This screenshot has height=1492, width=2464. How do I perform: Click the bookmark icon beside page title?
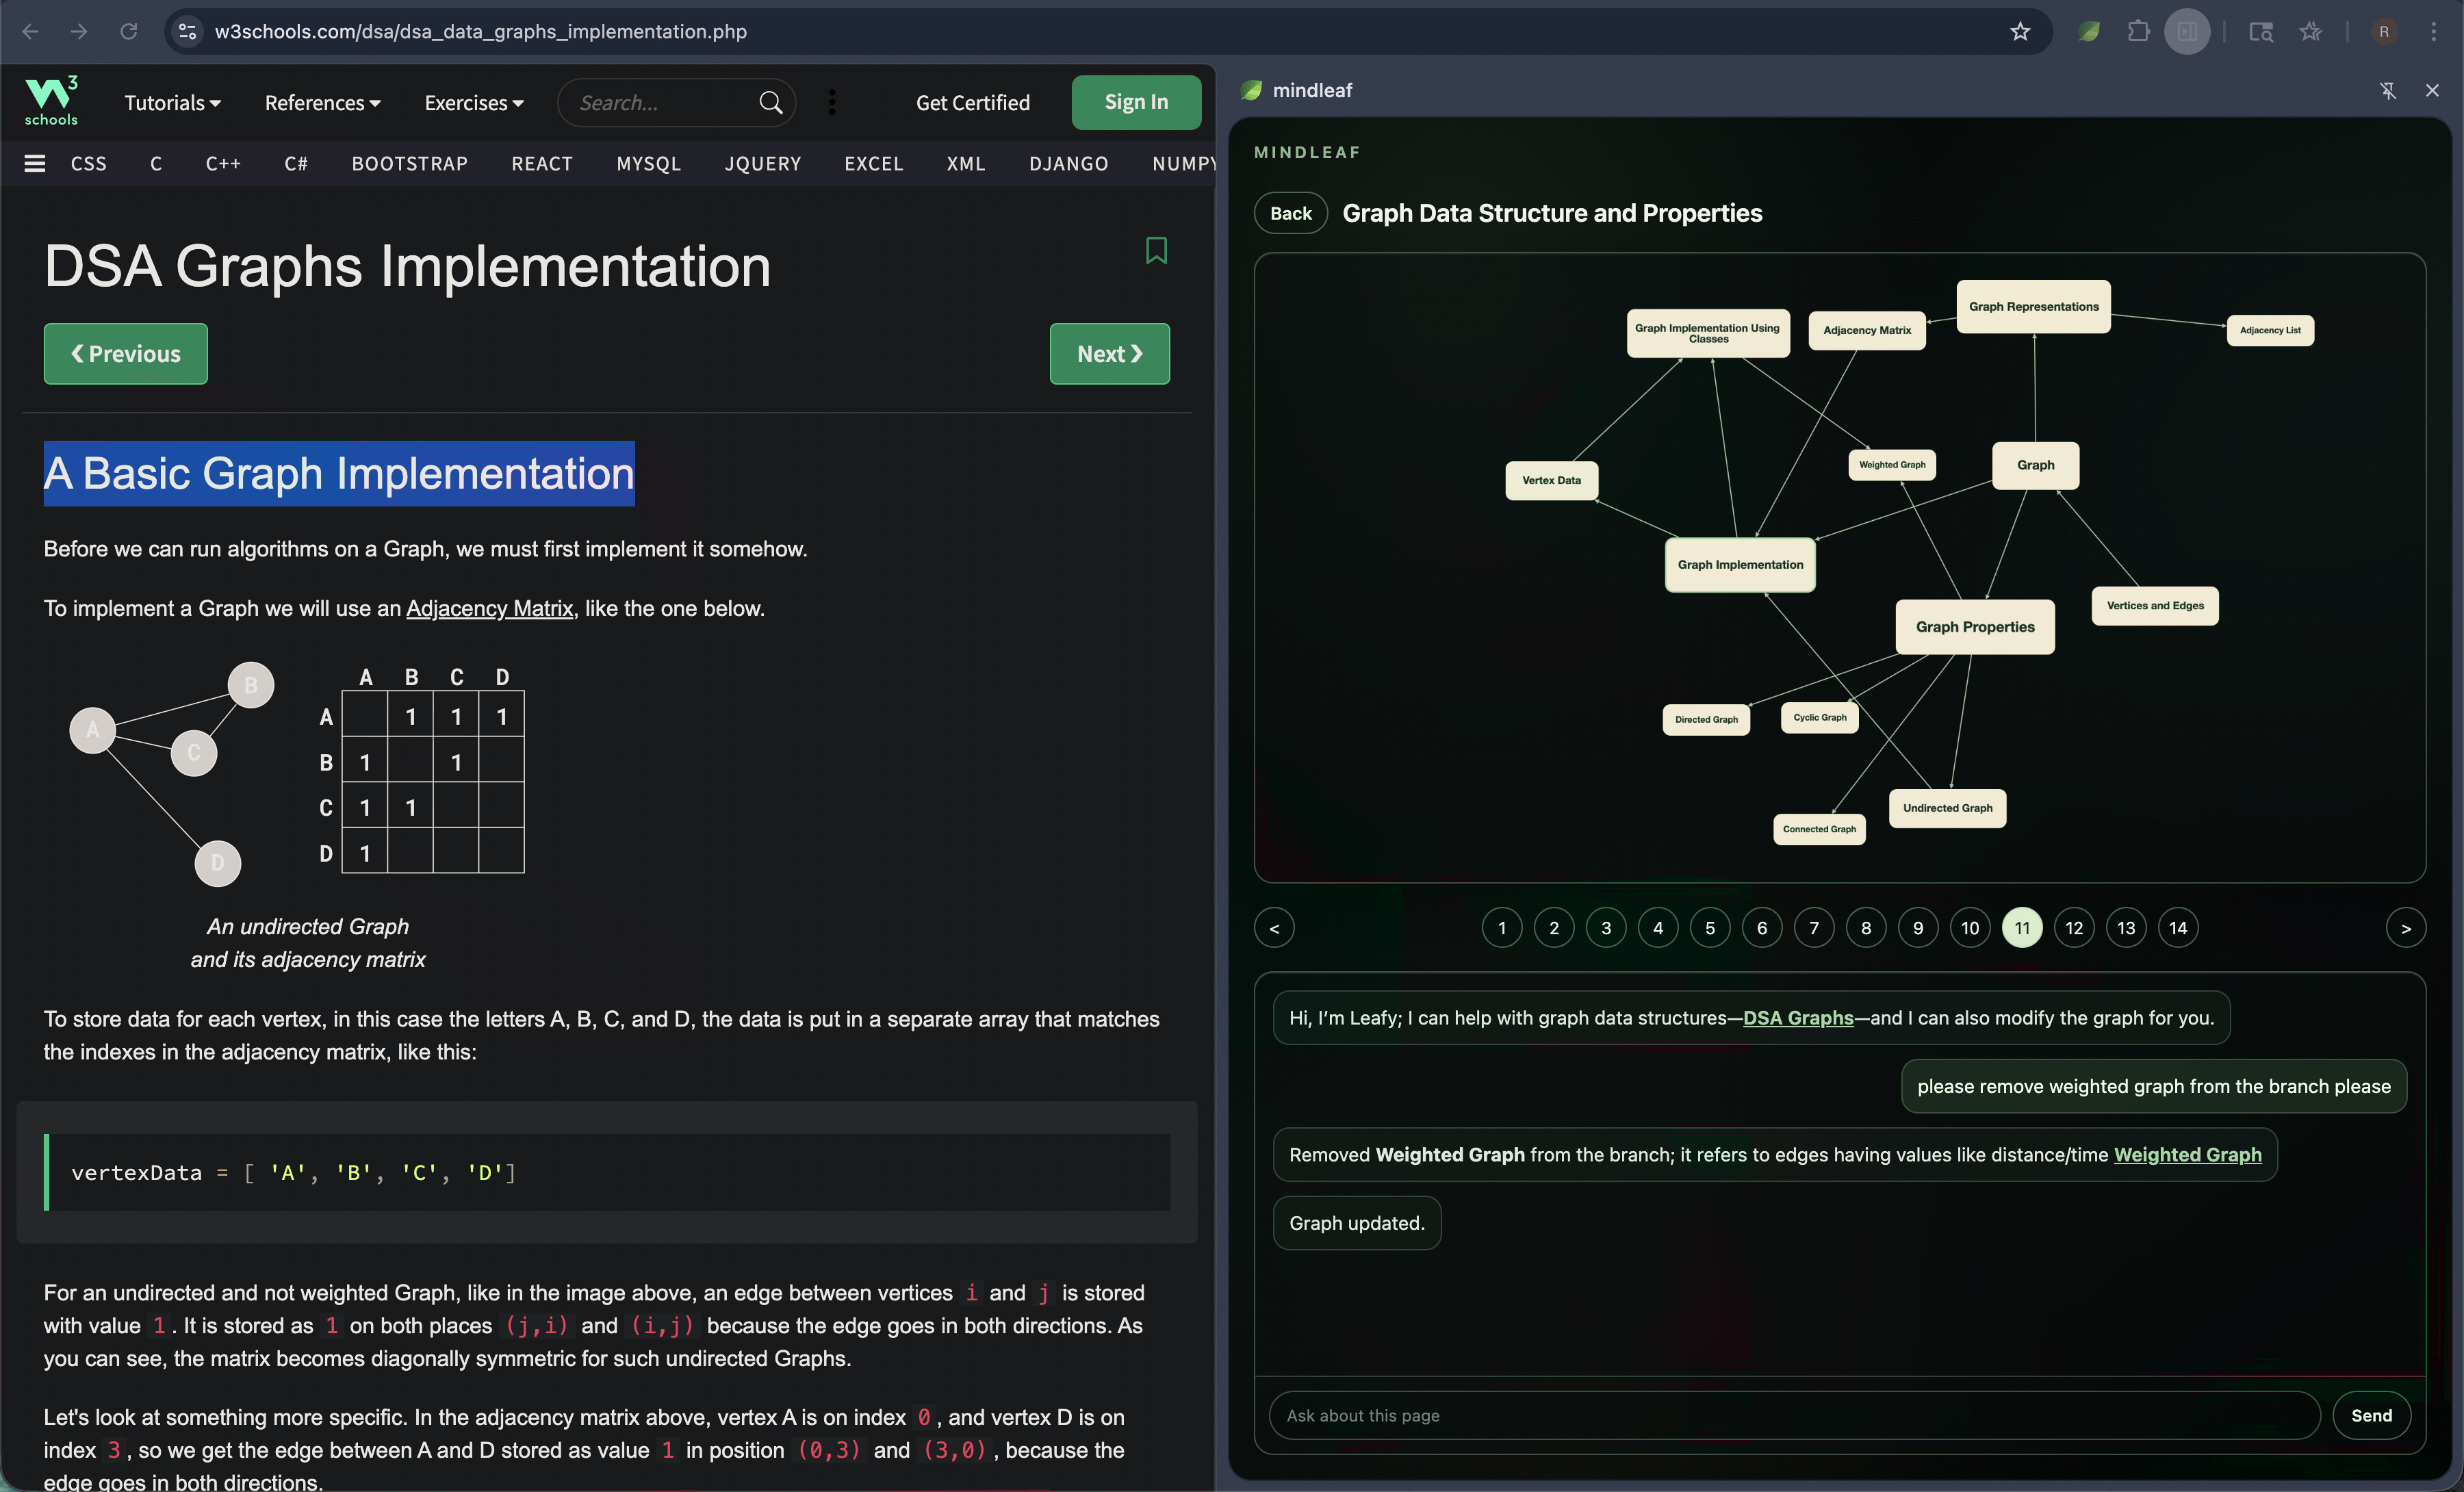coord(1156,250)
